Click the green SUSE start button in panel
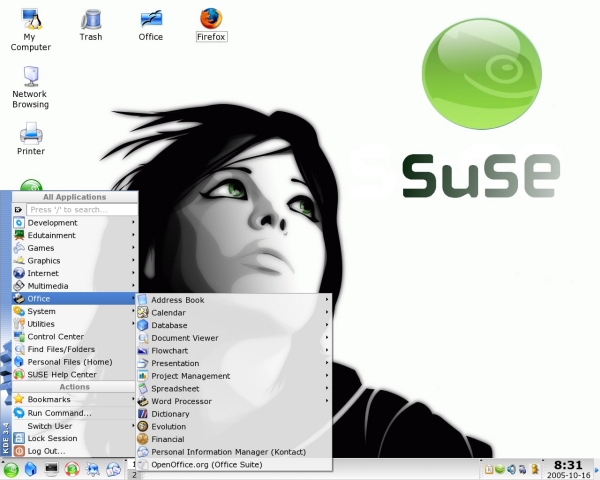Viewport: 600px width, 480px height. pos(11,468)
